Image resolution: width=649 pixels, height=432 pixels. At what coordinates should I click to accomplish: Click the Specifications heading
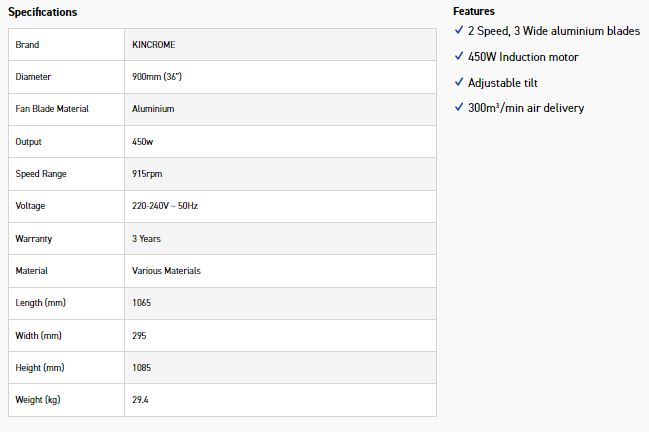pyautogui.click(x=43, y=12)
